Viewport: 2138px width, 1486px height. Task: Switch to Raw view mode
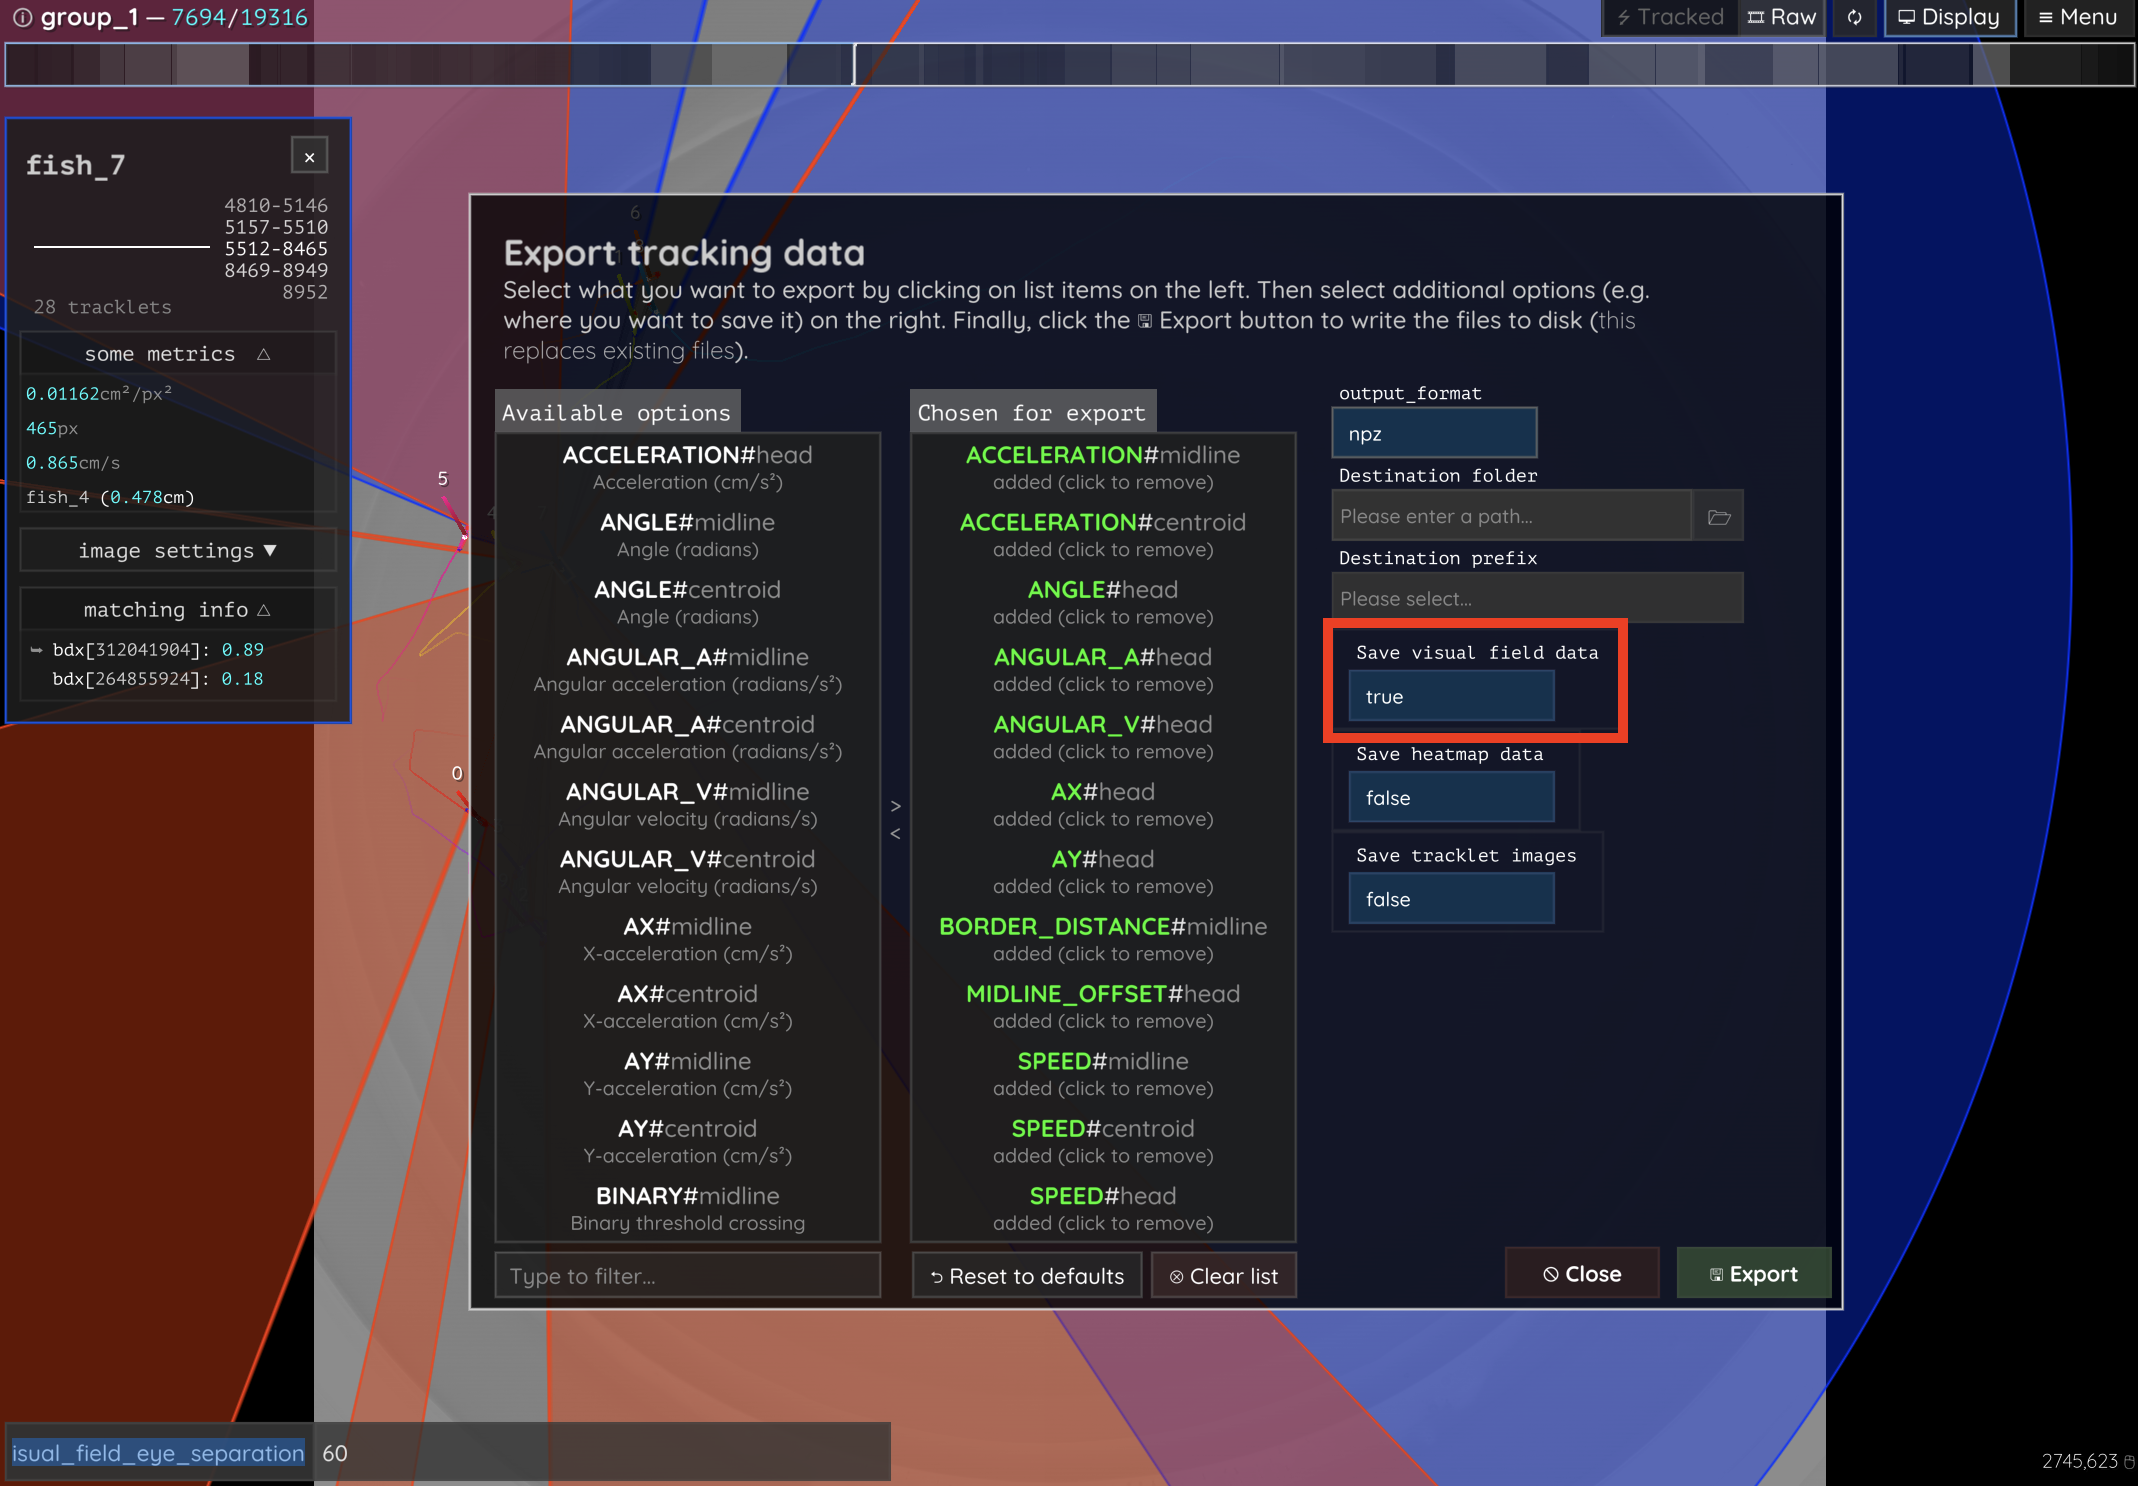point(1781,17)
